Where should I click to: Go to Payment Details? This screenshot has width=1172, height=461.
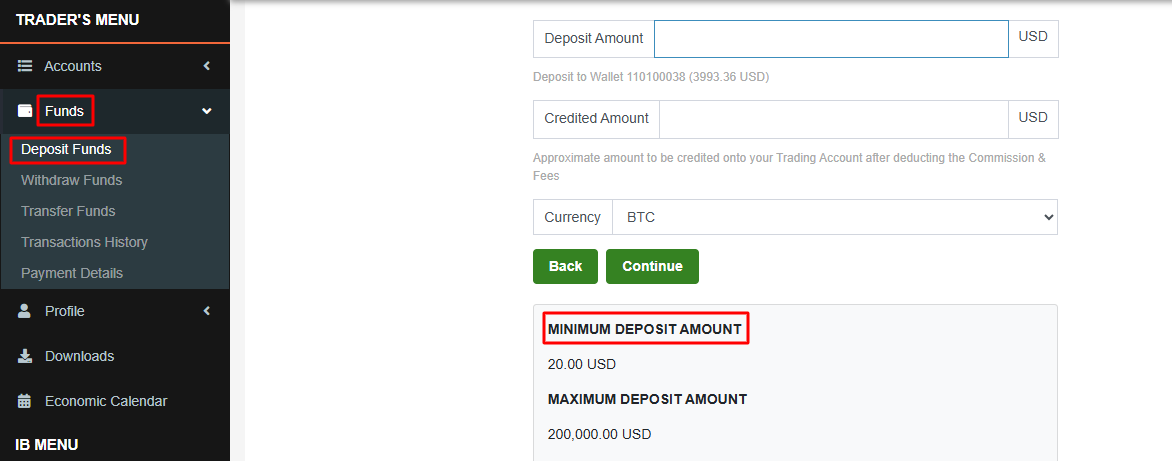[x=72, y=273]
